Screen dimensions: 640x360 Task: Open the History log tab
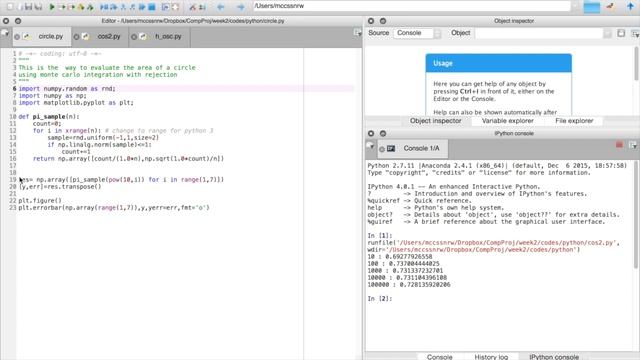(x=491, y=356)
